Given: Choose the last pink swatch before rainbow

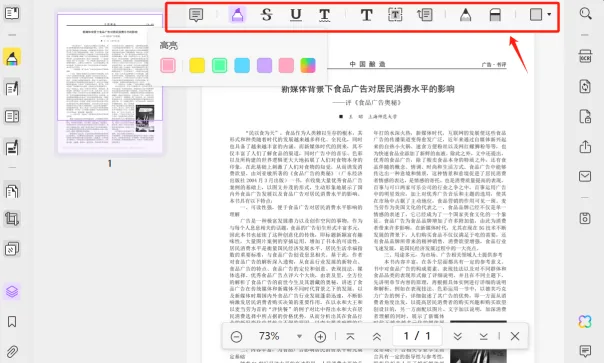Looking at the screenshot, I should 286,66.
